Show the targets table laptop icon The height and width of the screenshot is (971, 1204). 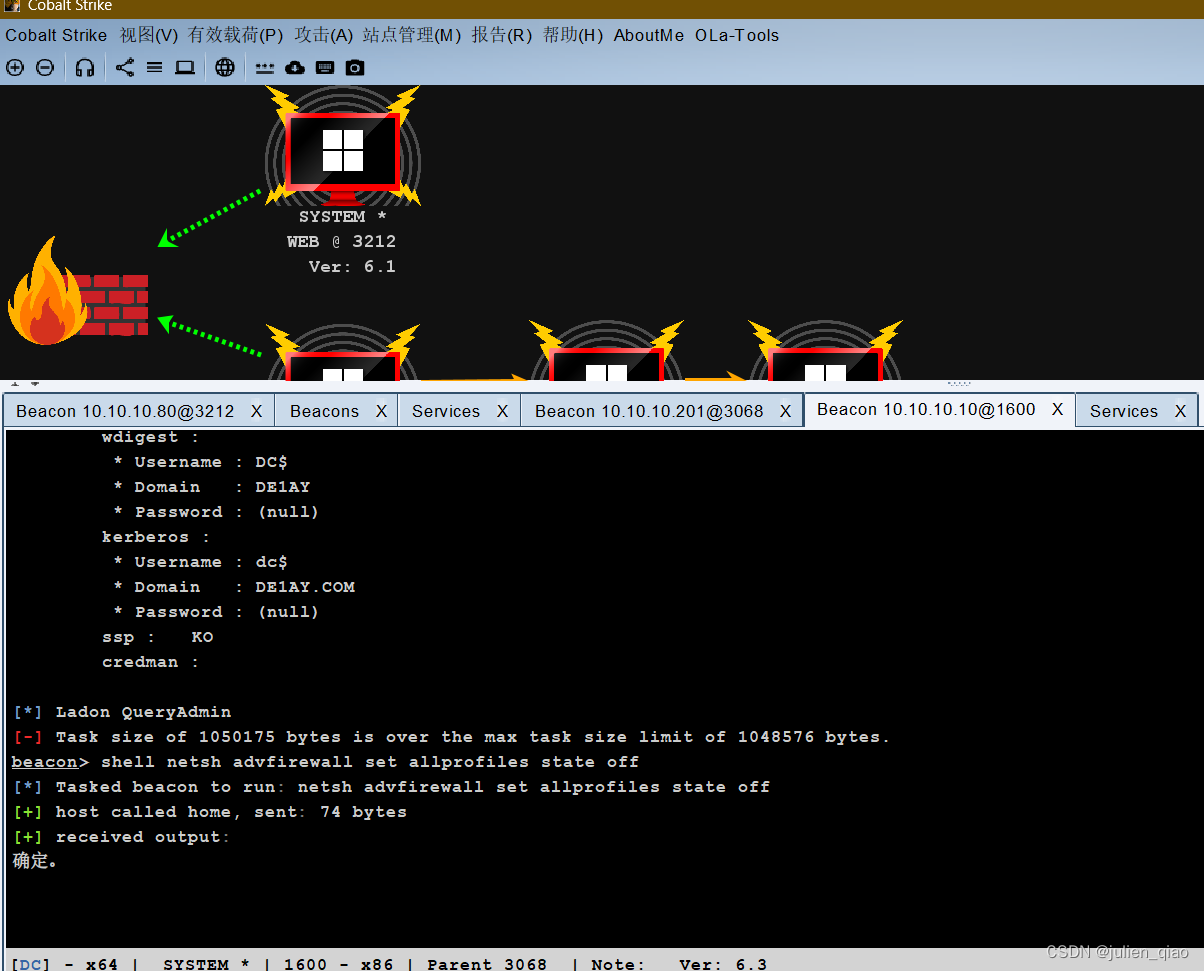[185, 68]
